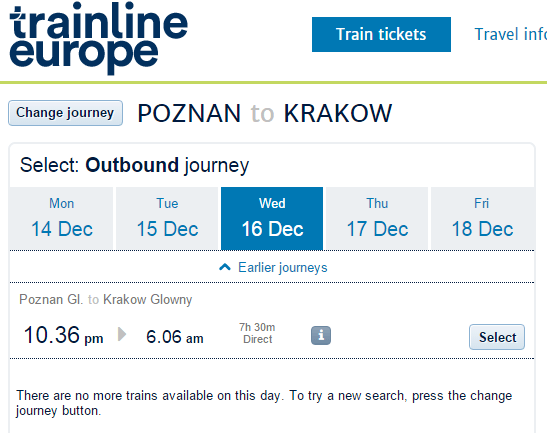Click the Change journey button

tap(66, 113)
